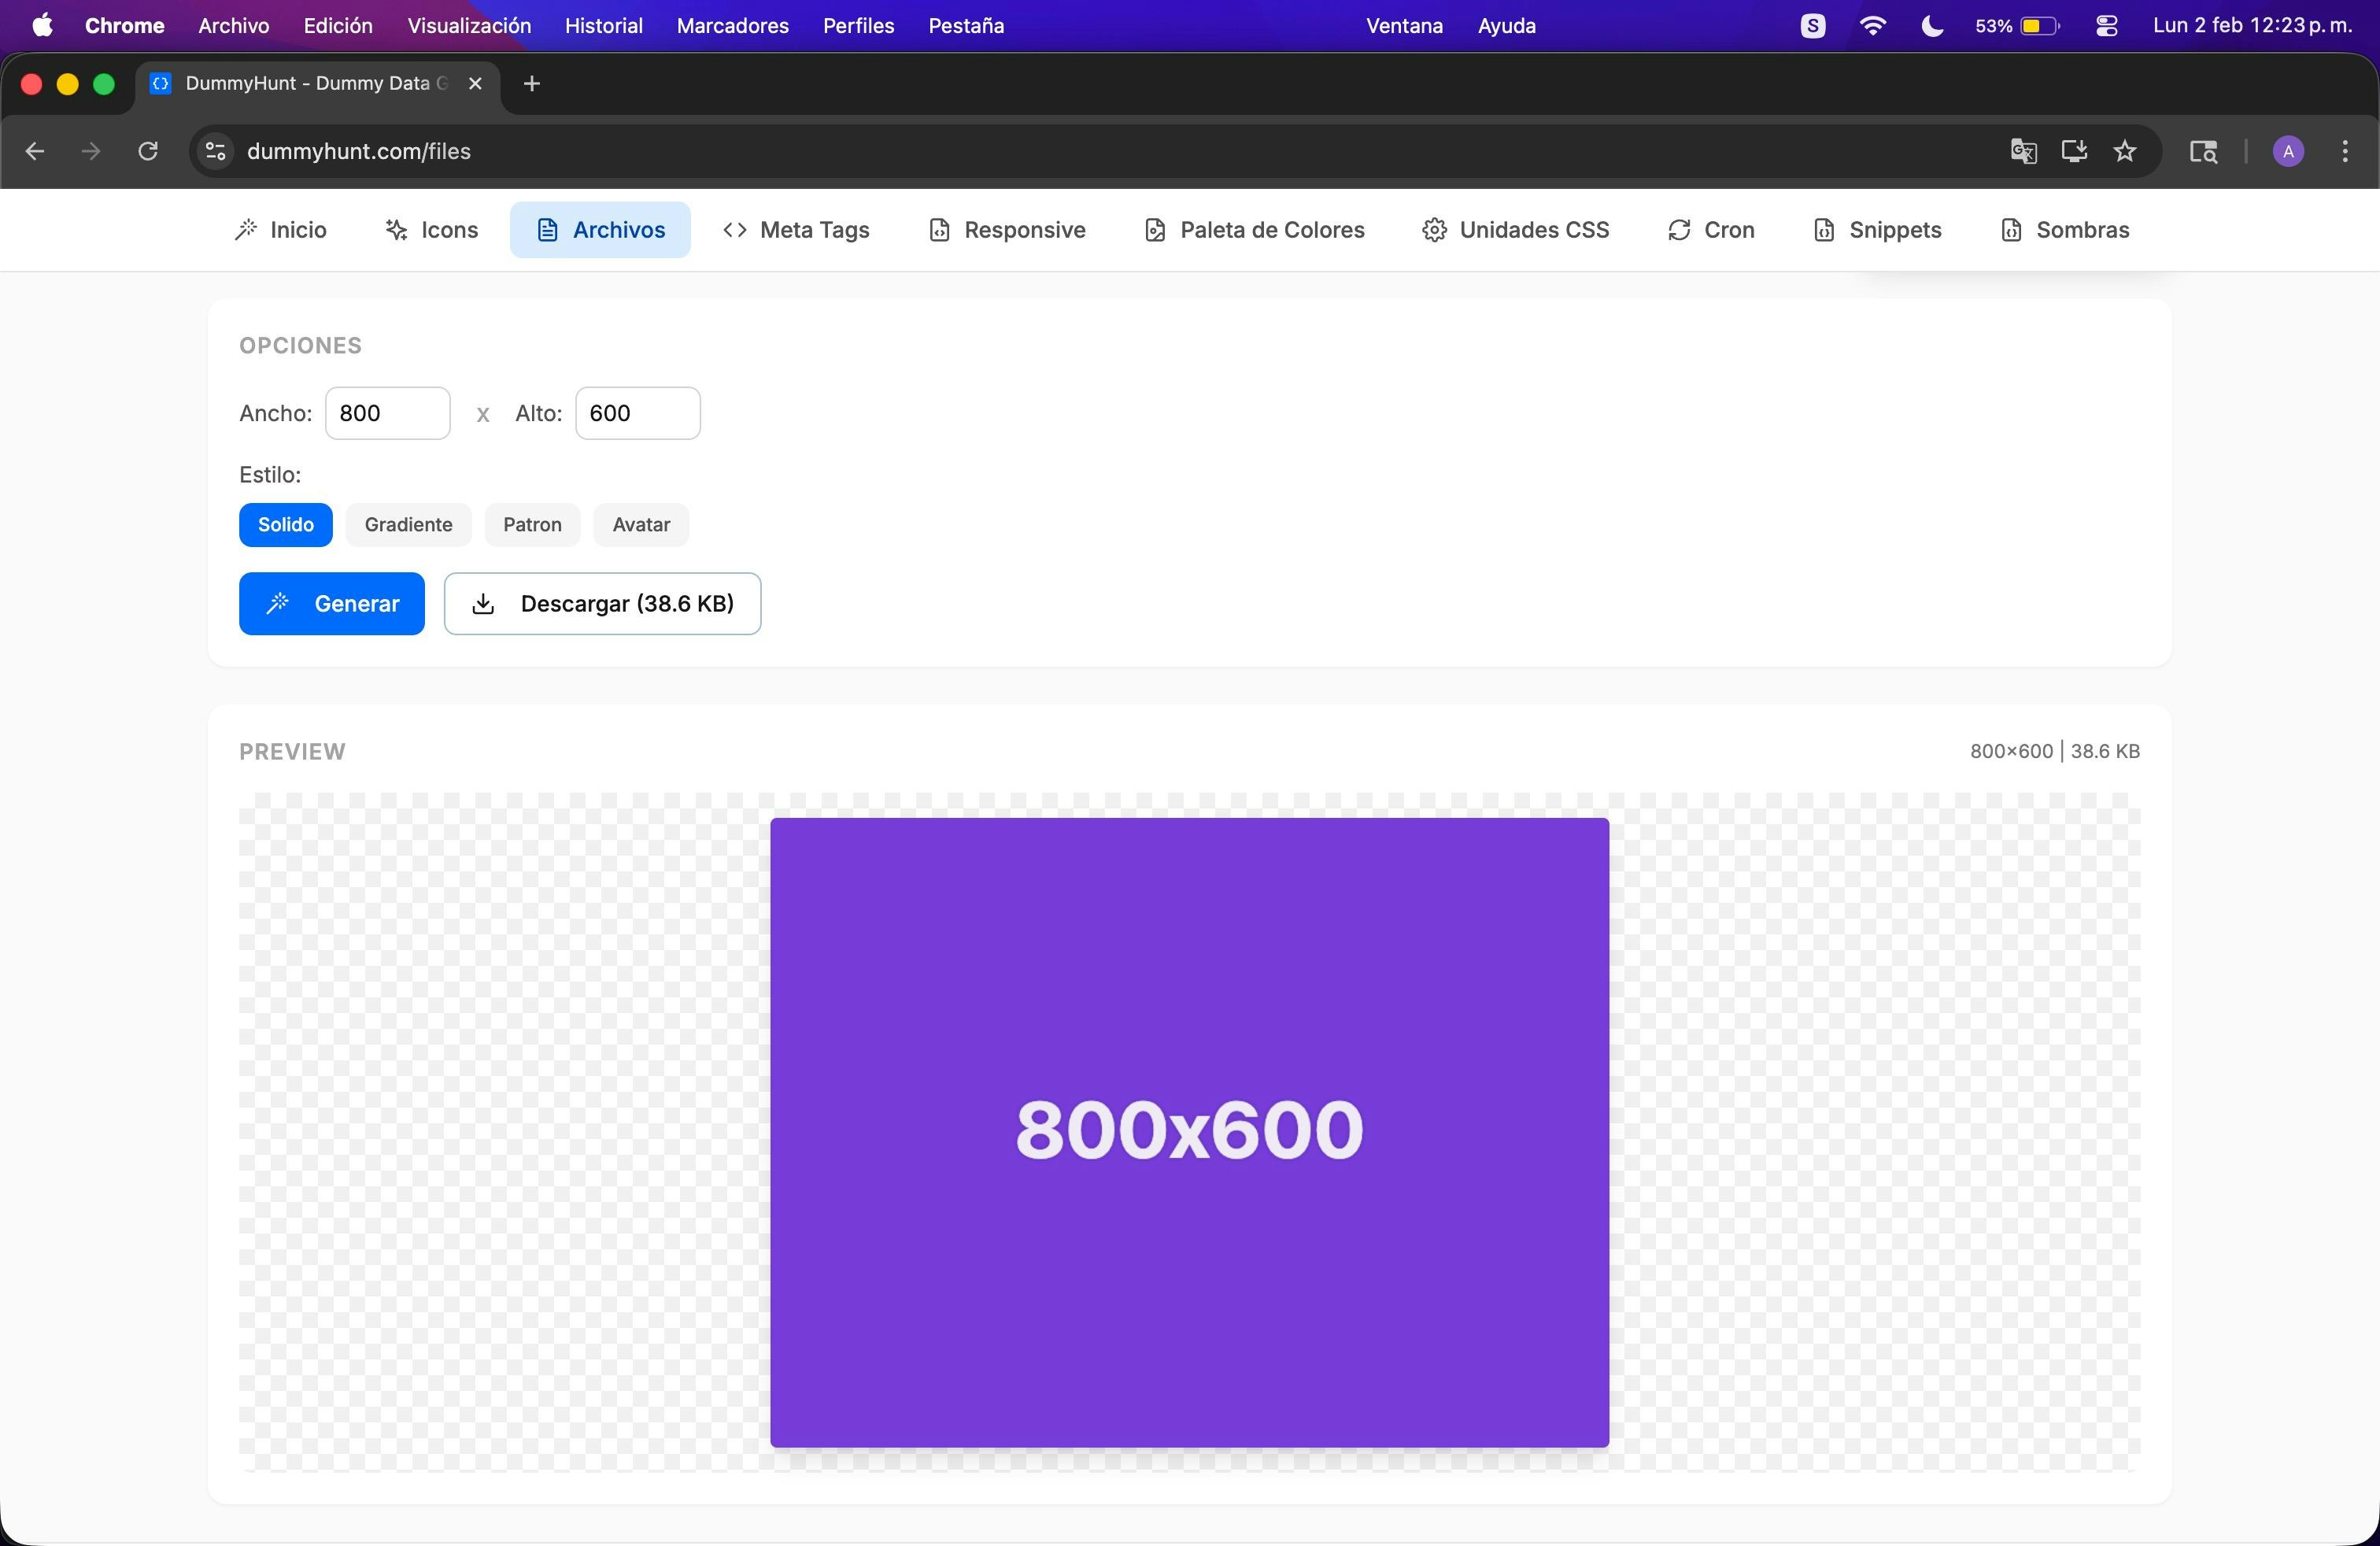
Task: Select the Solido style option
Action: 285,525
